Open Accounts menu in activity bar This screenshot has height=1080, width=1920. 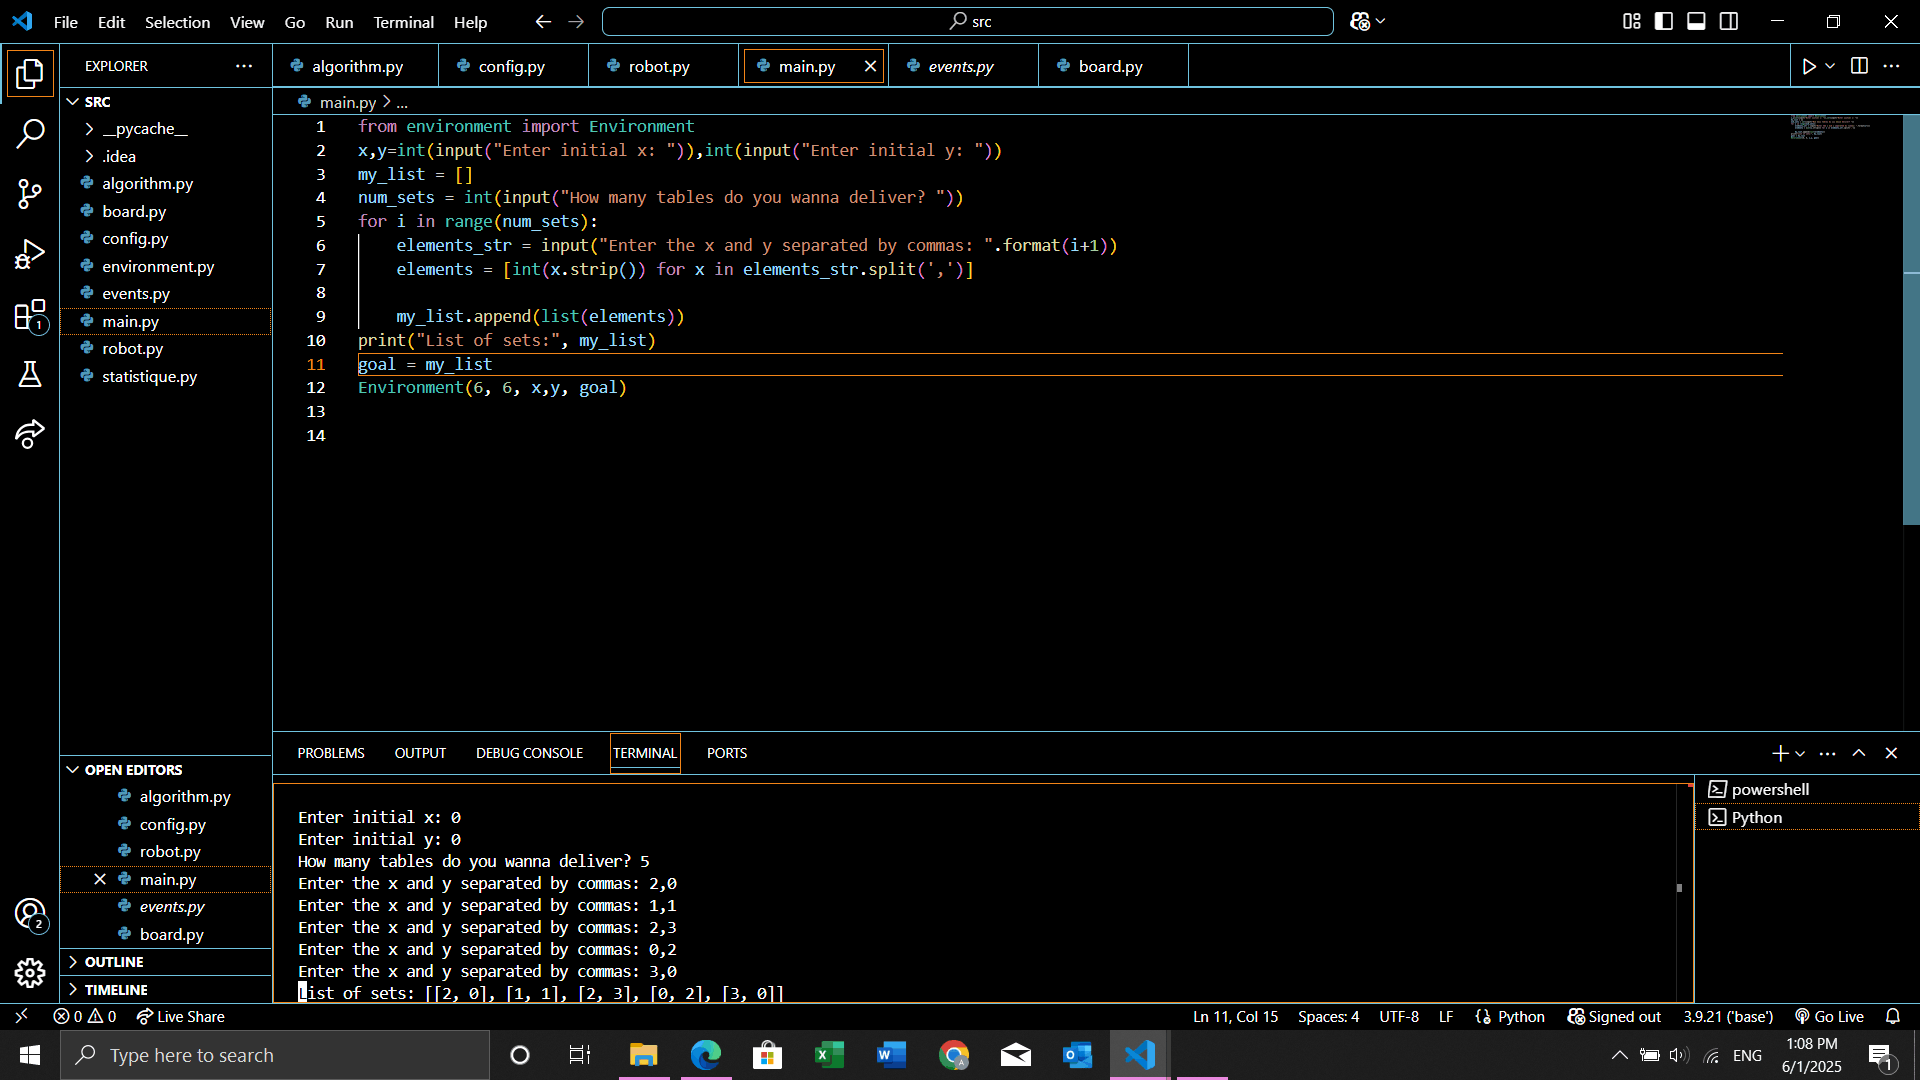tap(30, 914)
